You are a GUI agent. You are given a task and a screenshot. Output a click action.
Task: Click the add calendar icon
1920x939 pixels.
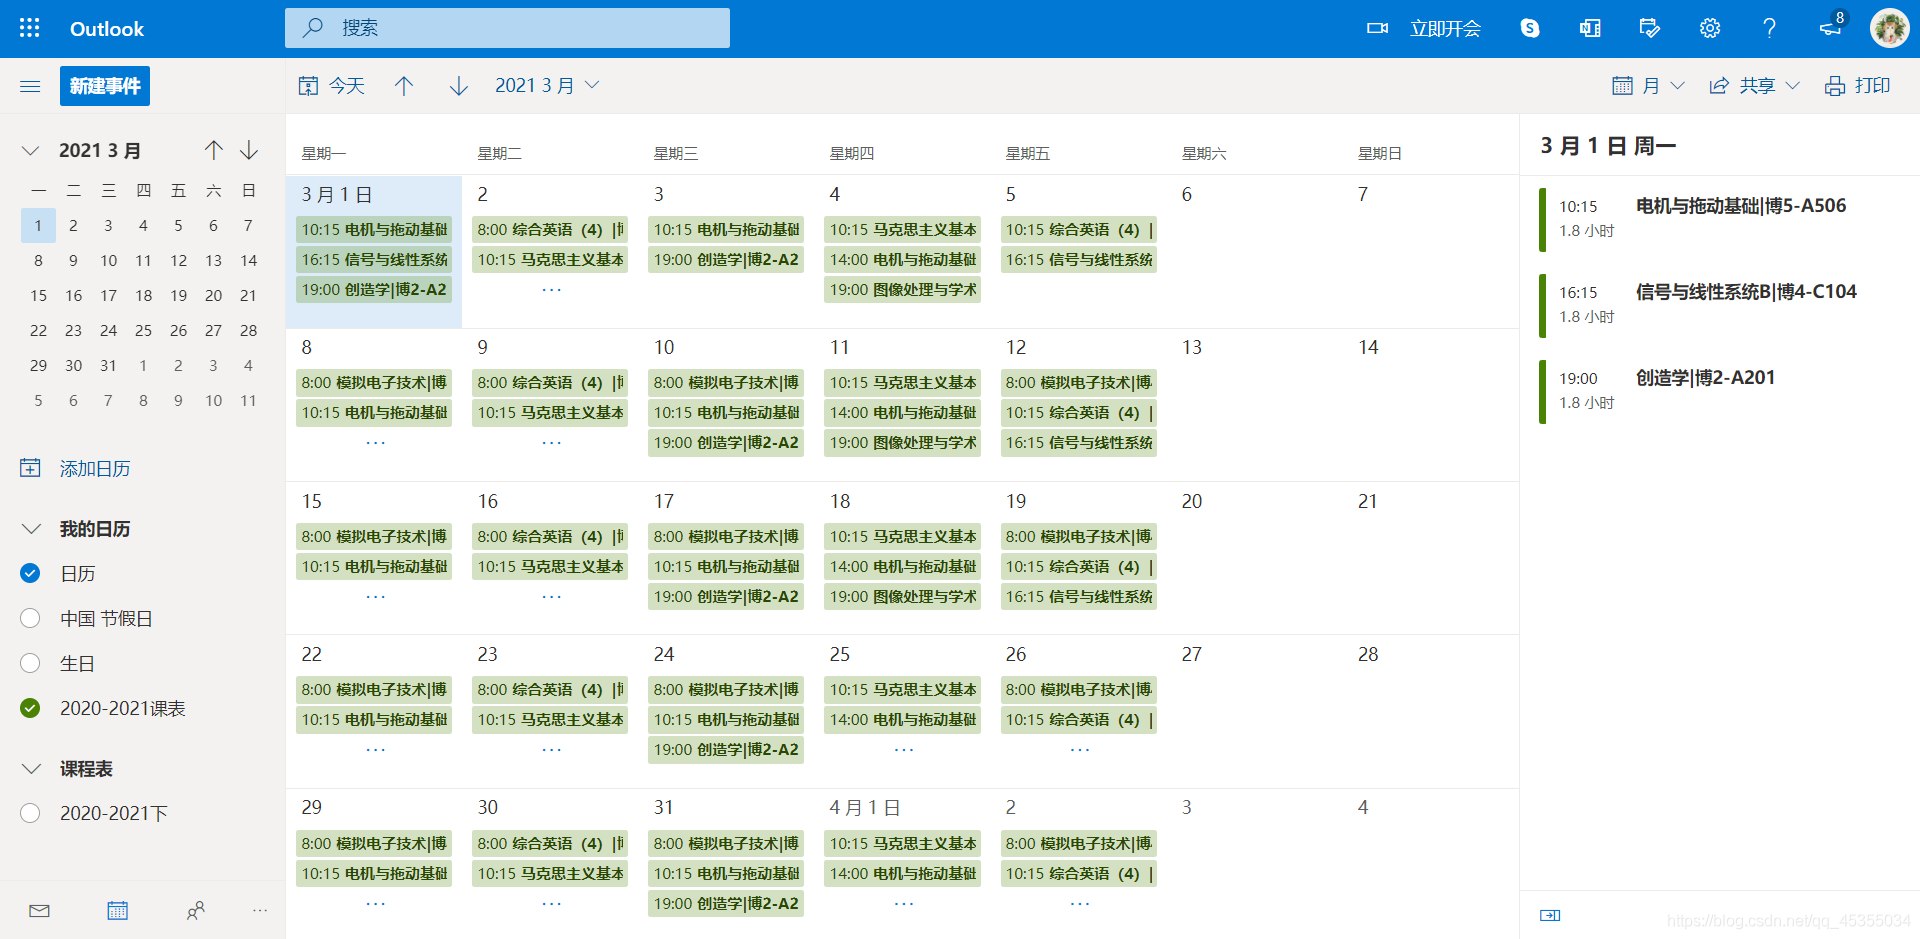[x=31, y=468]
